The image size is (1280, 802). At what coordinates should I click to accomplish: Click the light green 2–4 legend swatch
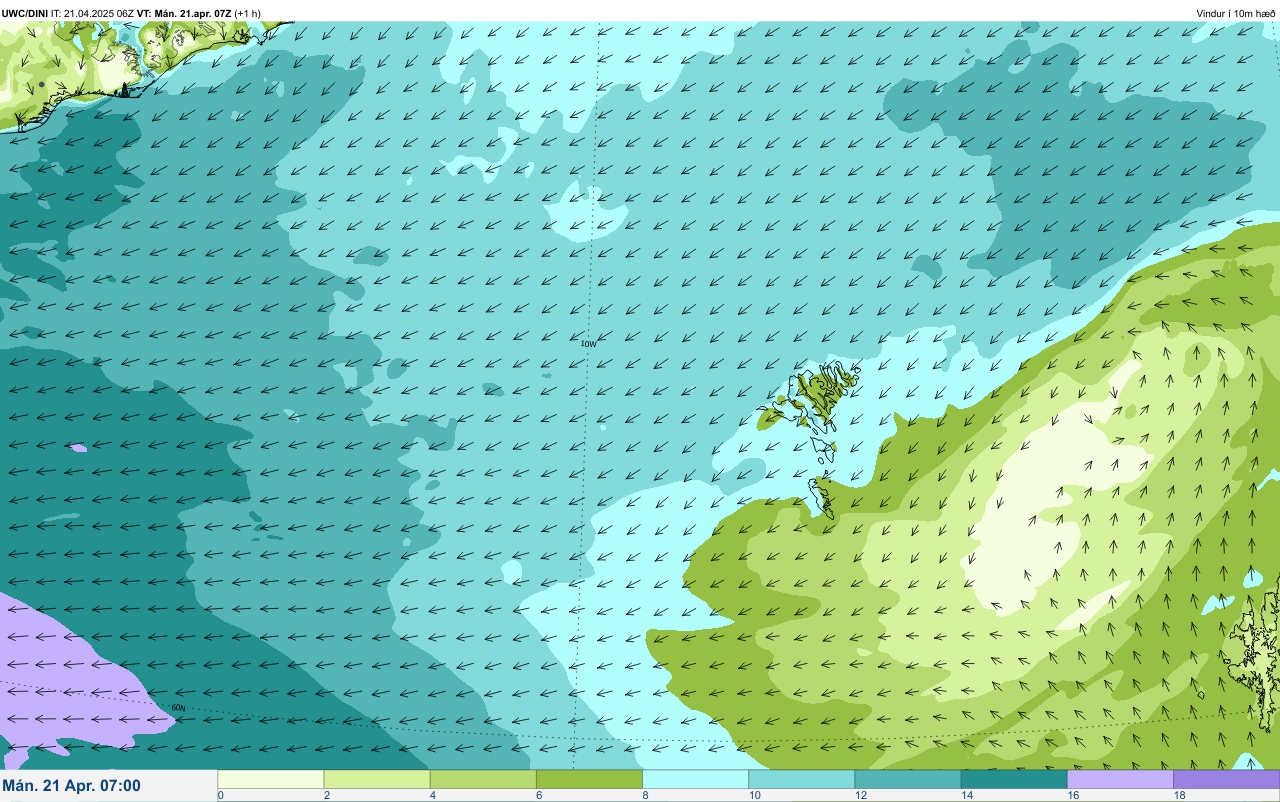click(377, 779)
